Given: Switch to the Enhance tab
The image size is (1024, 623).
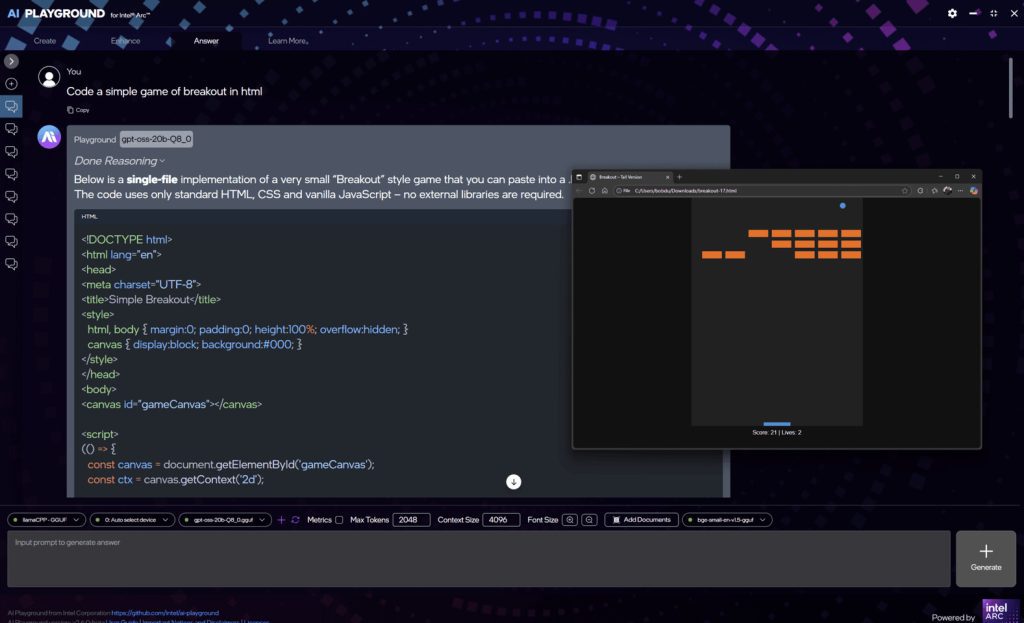Looking at the screenshot, I should [x=125, y=41].
